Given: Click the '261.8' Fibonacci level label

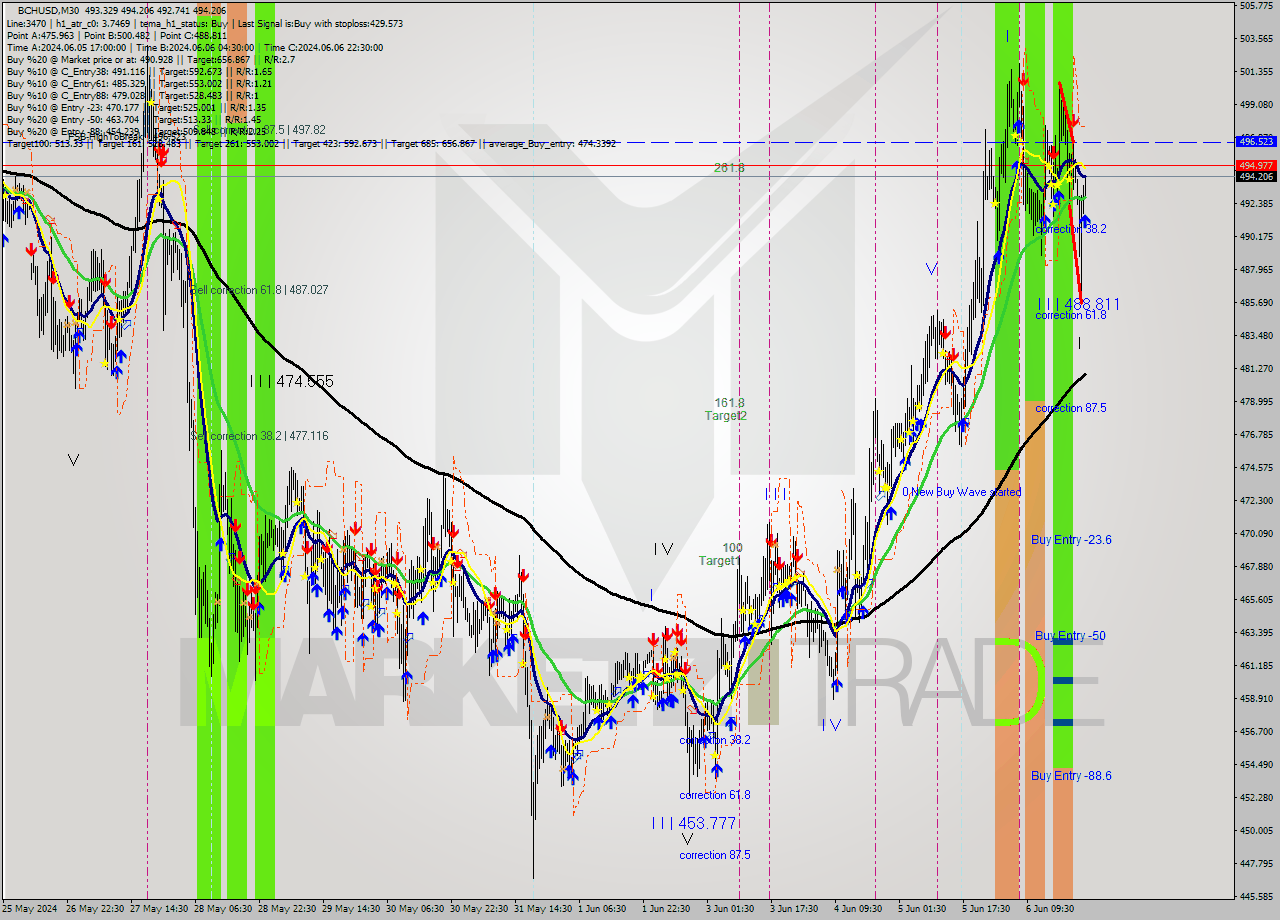Looking at the screenshot, I should (x=728, y=167).
